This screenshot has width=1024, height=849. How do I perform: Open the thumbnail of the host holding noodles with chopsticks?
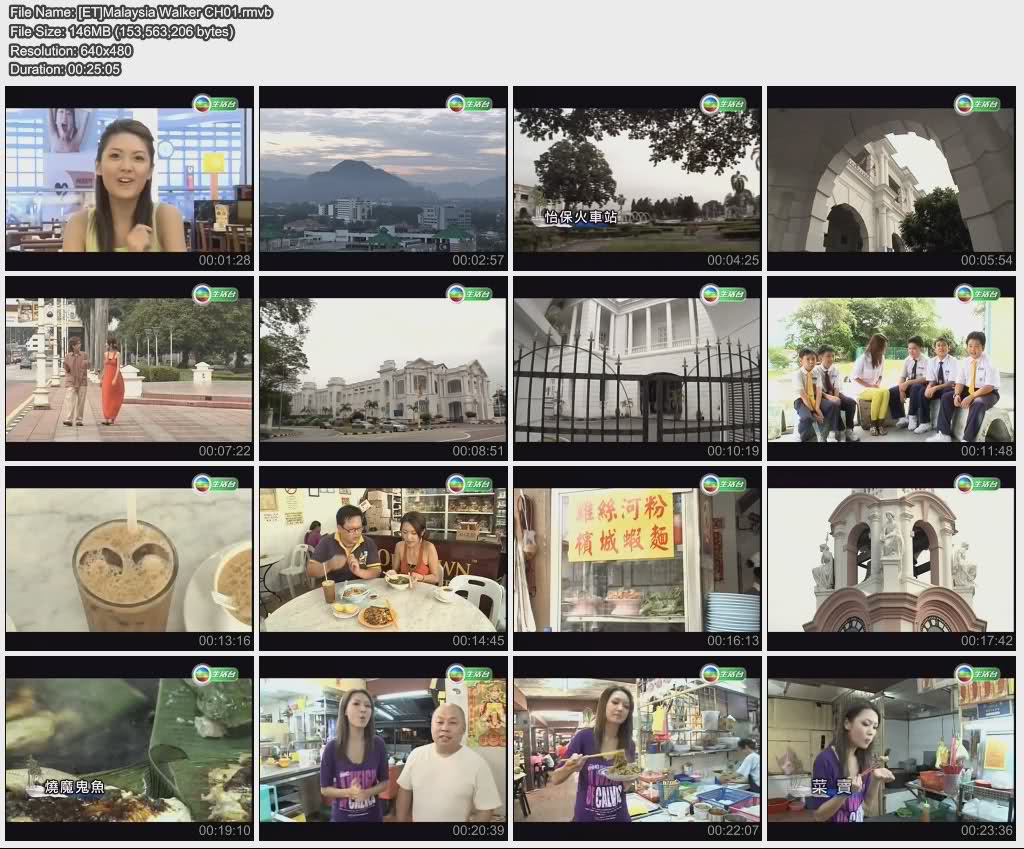coord(637,749)
